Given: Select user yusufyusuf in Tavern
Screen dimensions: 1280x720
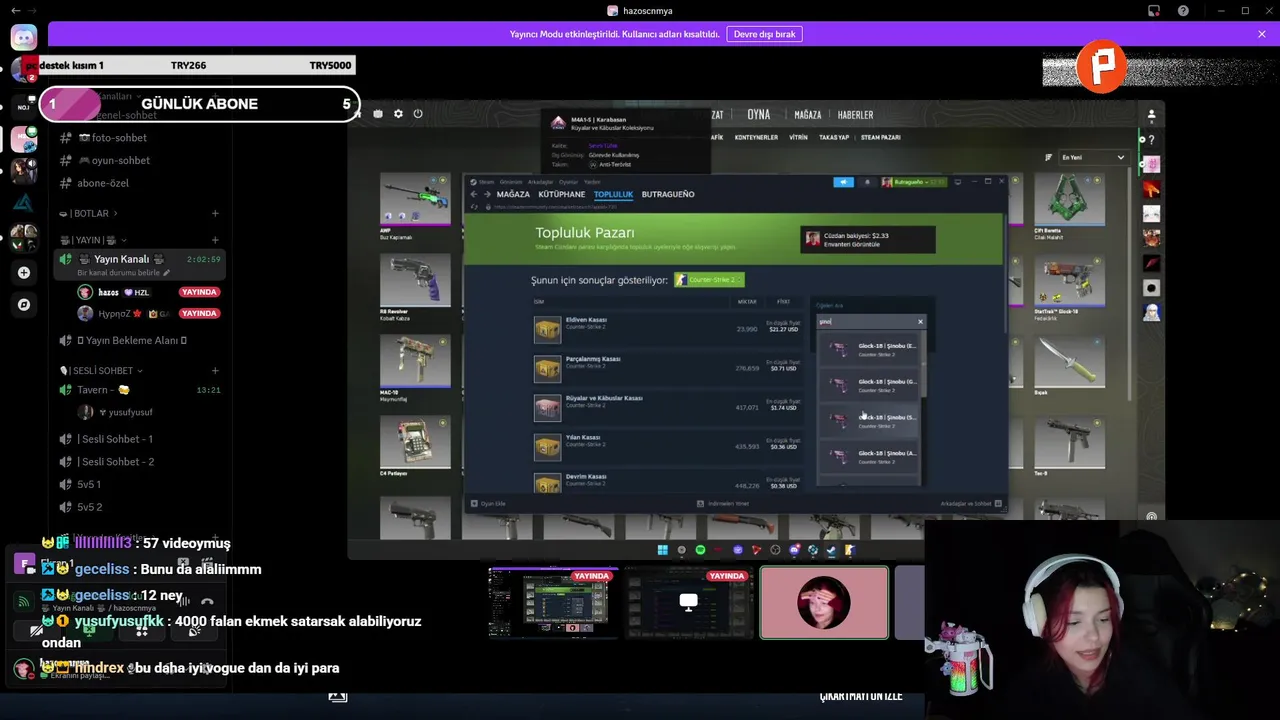Looking at the screenshot, I should click(x=148, y=412).
